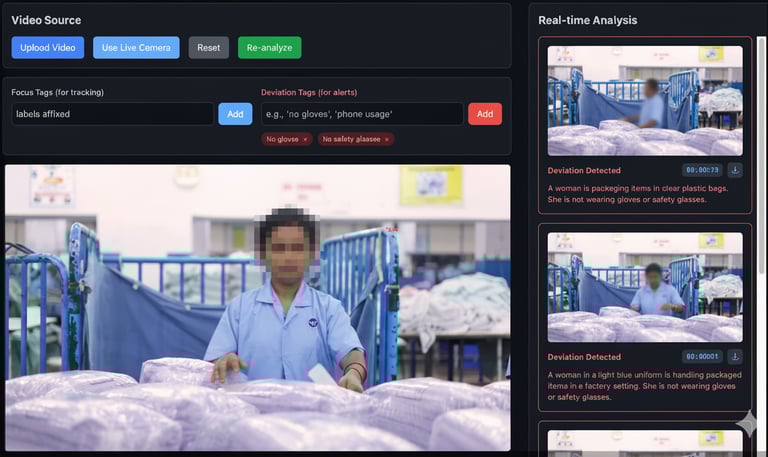Download the deviation clip at 00:0001
This screenshot has height=457, width=768.
tap(735, 357)
